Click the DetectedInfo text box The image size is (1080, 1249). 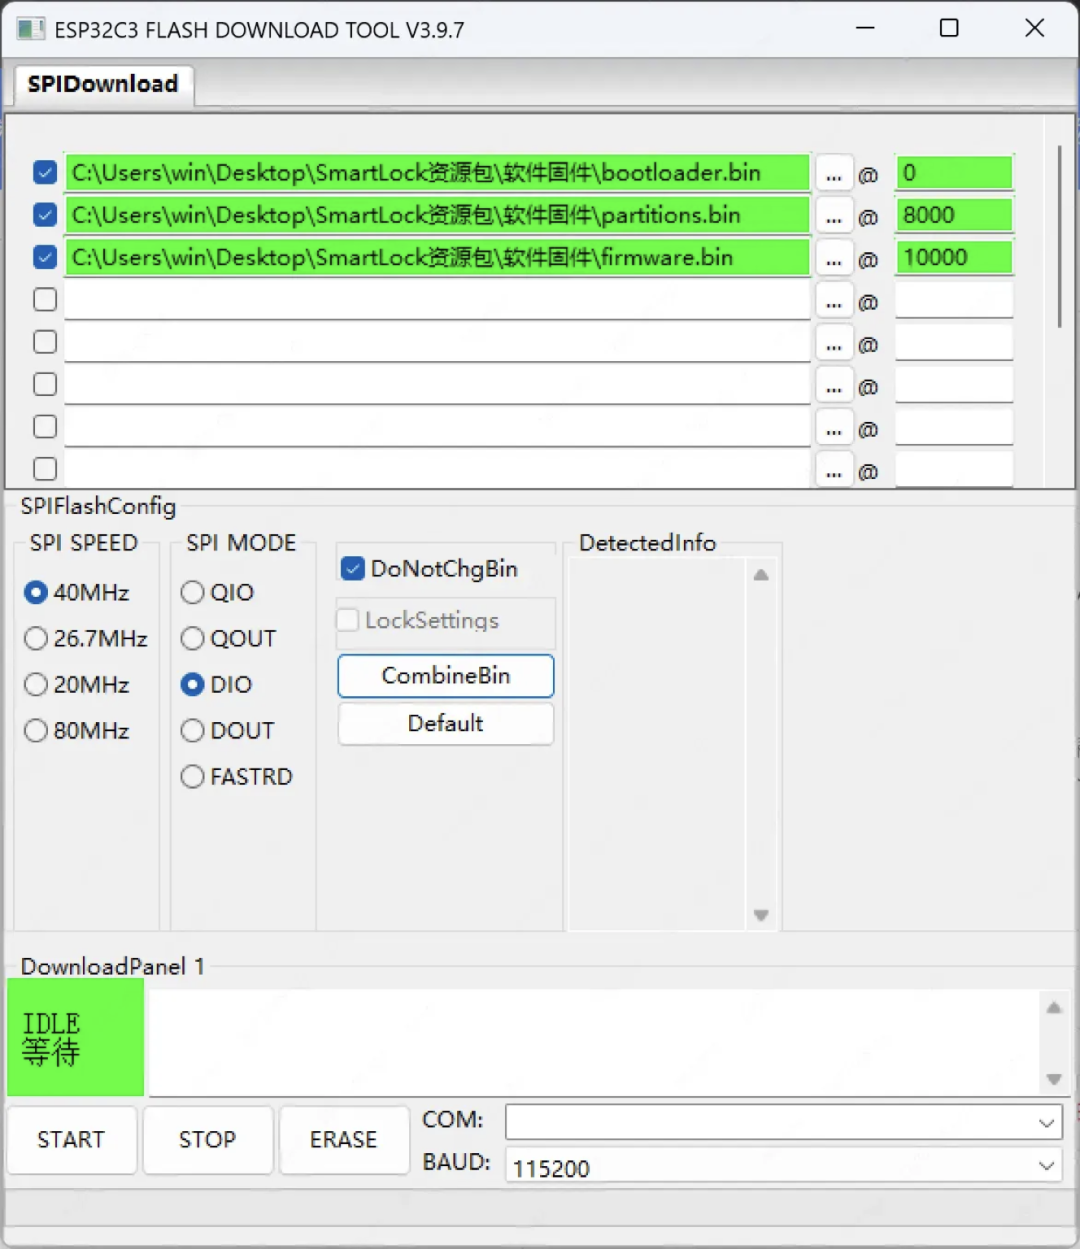click(x=657, y=744)
